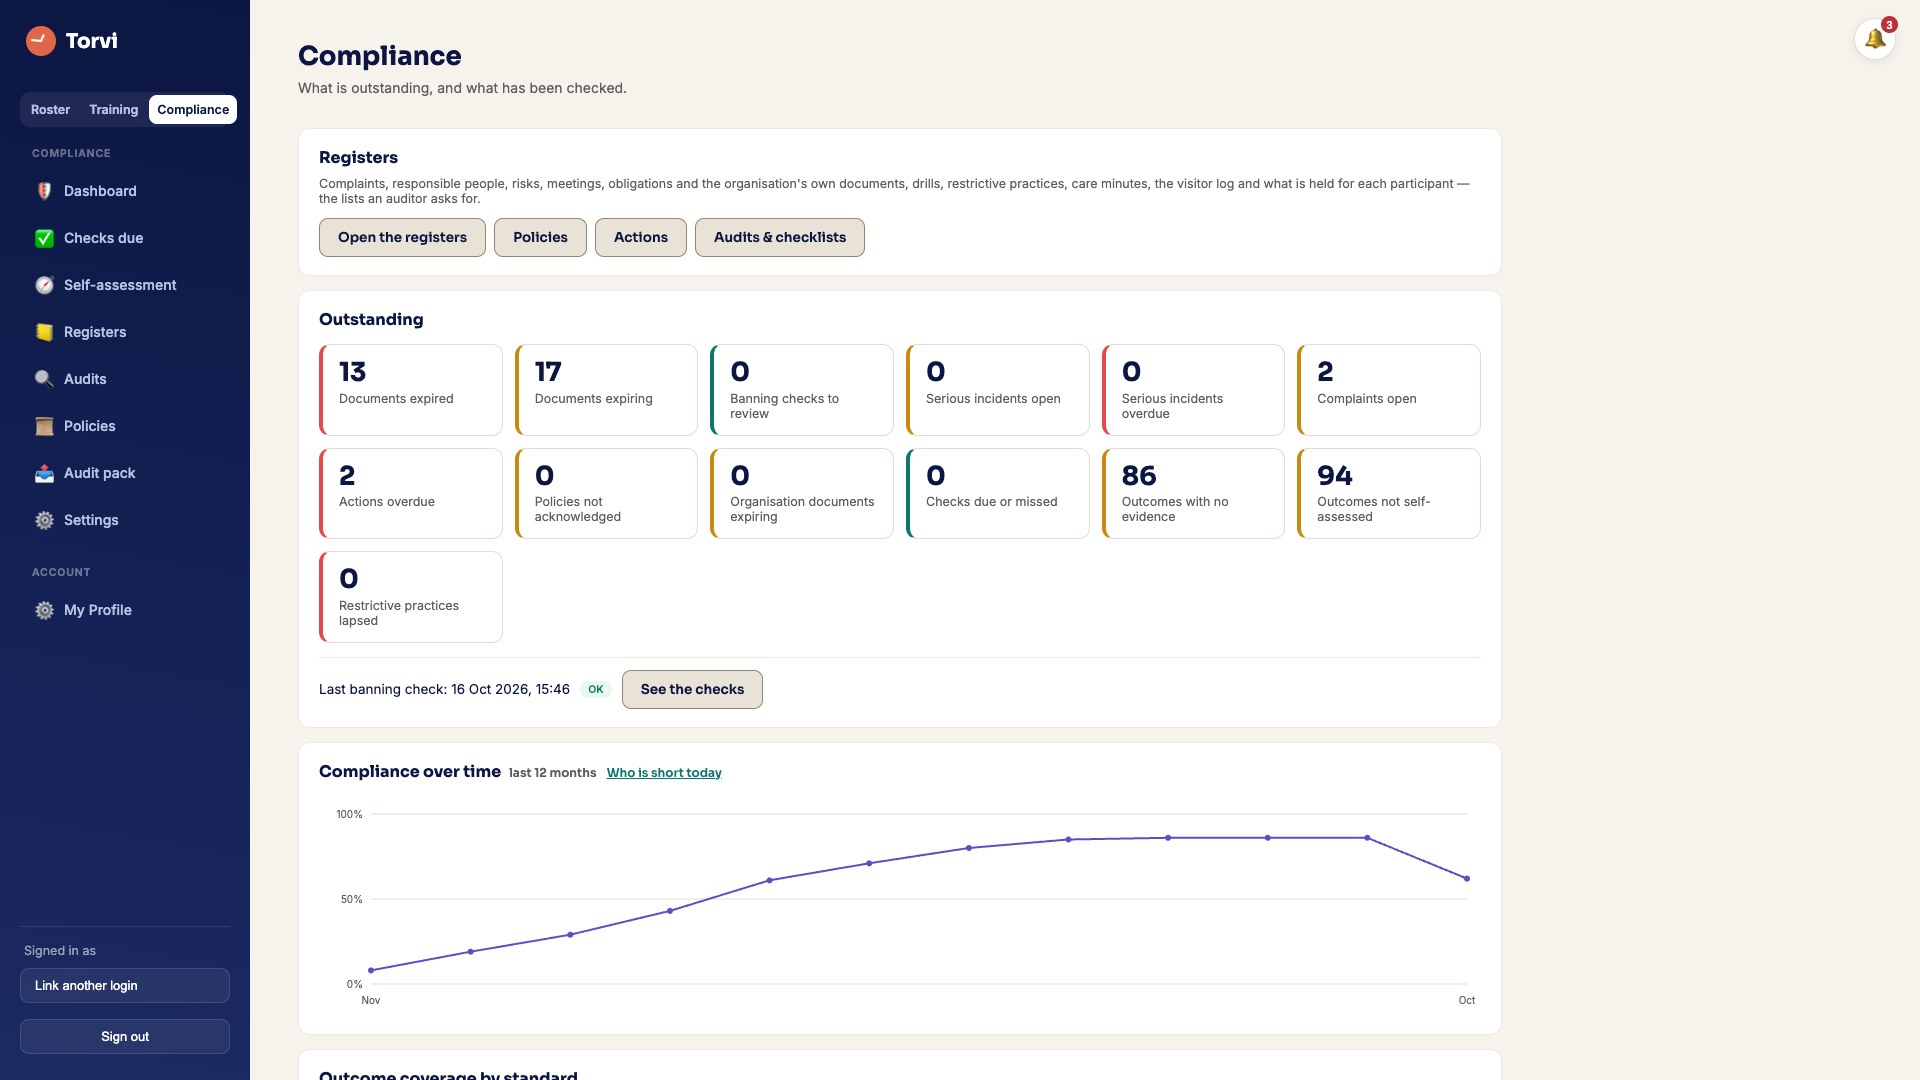Click the Torvi logo icon
1920x1080 pixels.
coord(41,41)
